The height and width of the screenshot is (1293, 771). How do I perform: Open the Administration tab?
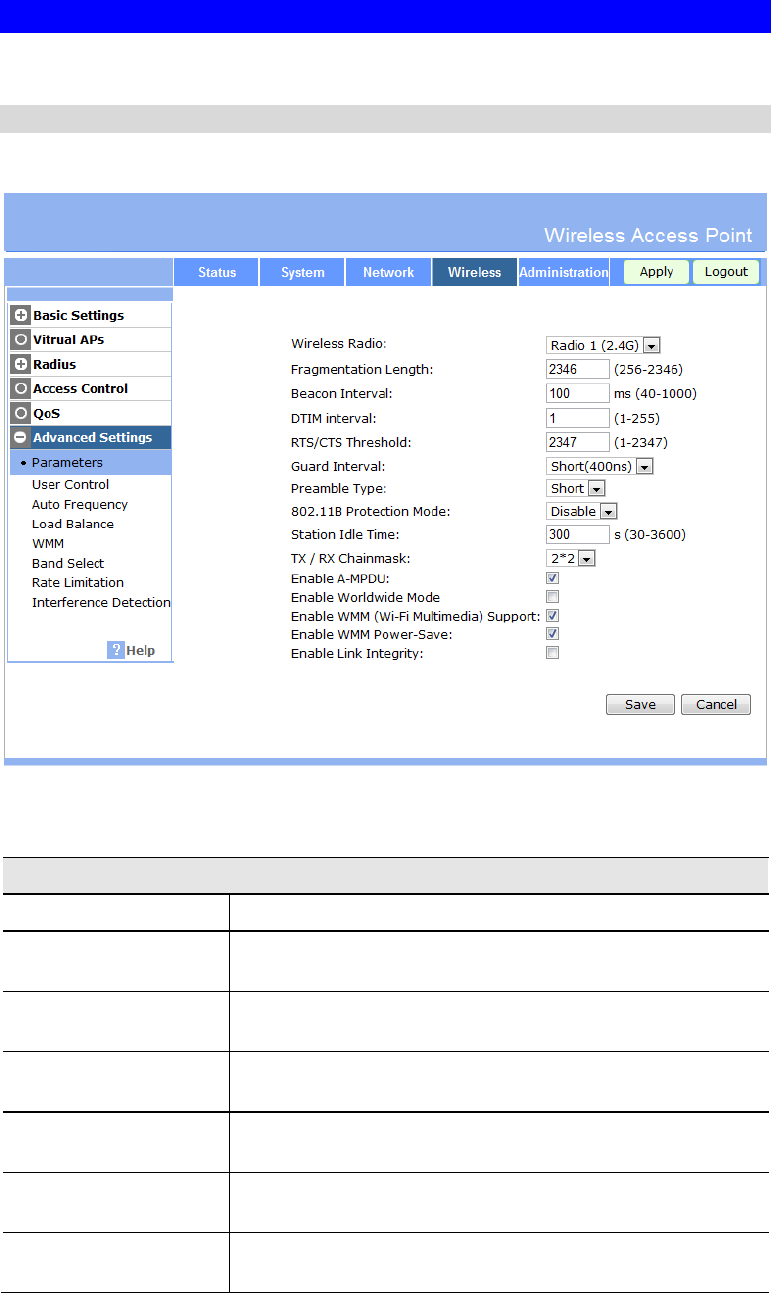coord(564,272)
